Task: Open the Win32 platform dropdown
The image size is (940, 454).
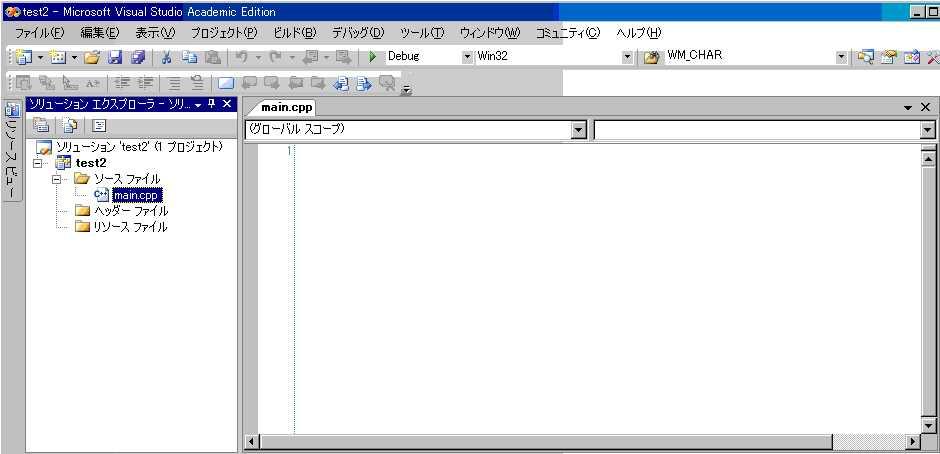Action: 628,57
